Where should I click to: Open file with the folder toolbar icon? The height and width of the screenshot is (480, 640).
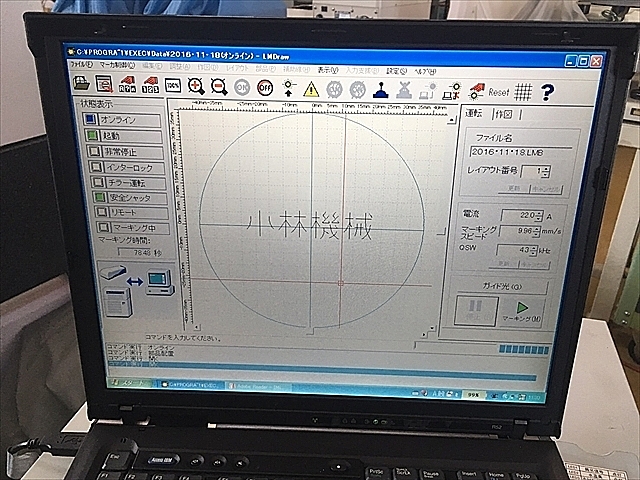click(81, 84)
